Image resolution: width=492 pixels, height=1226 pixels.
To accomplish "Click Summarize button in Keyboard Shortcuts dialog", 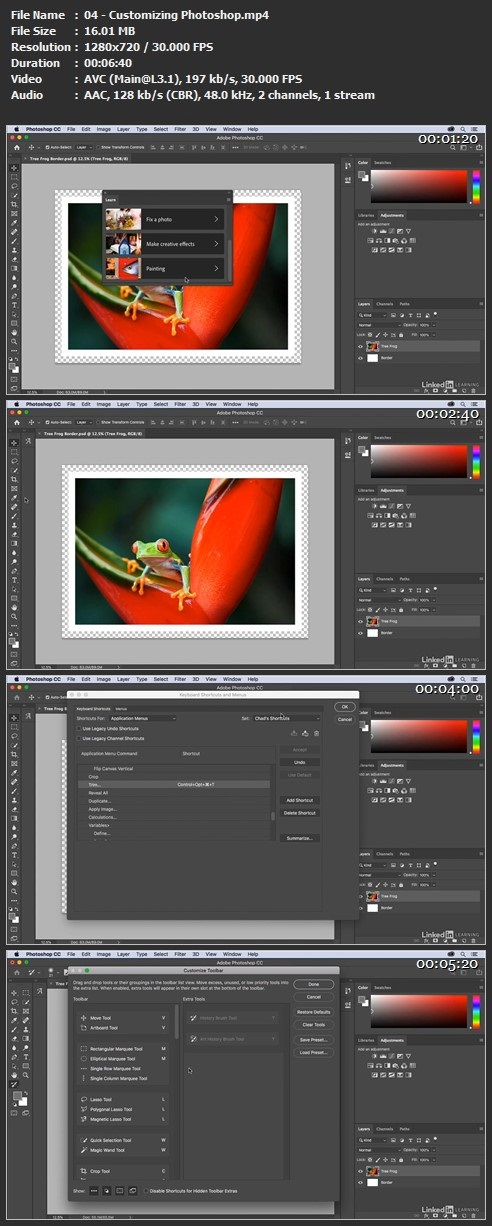I will 299,837.
